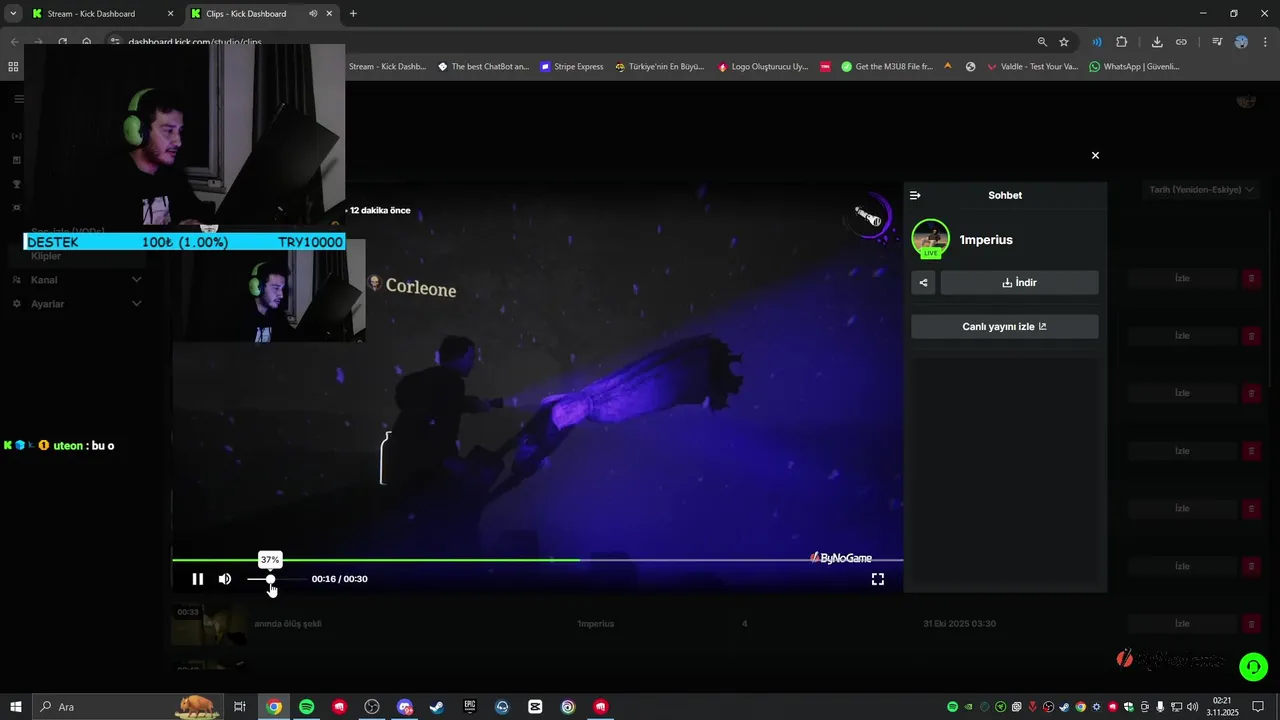Open the Chrome three-dot menu
The width and height of the screenshot is (1280, 720).
[x=1264, y=42]
